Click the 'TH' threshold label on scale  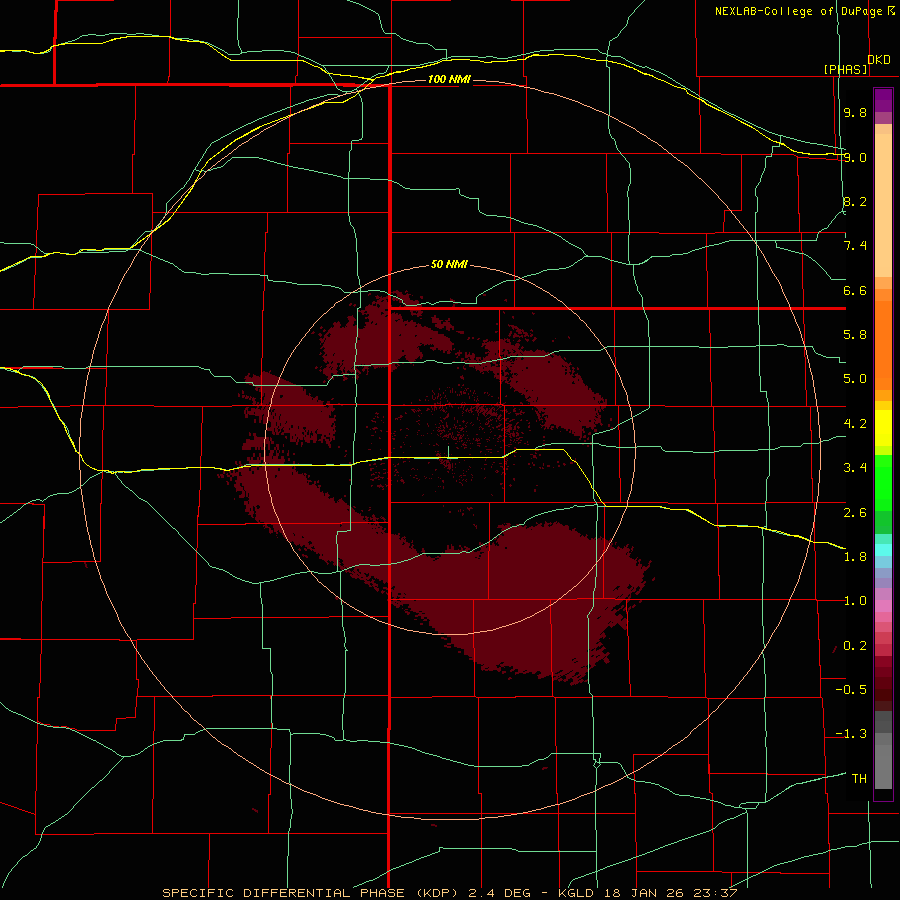[x=859, y=779]
